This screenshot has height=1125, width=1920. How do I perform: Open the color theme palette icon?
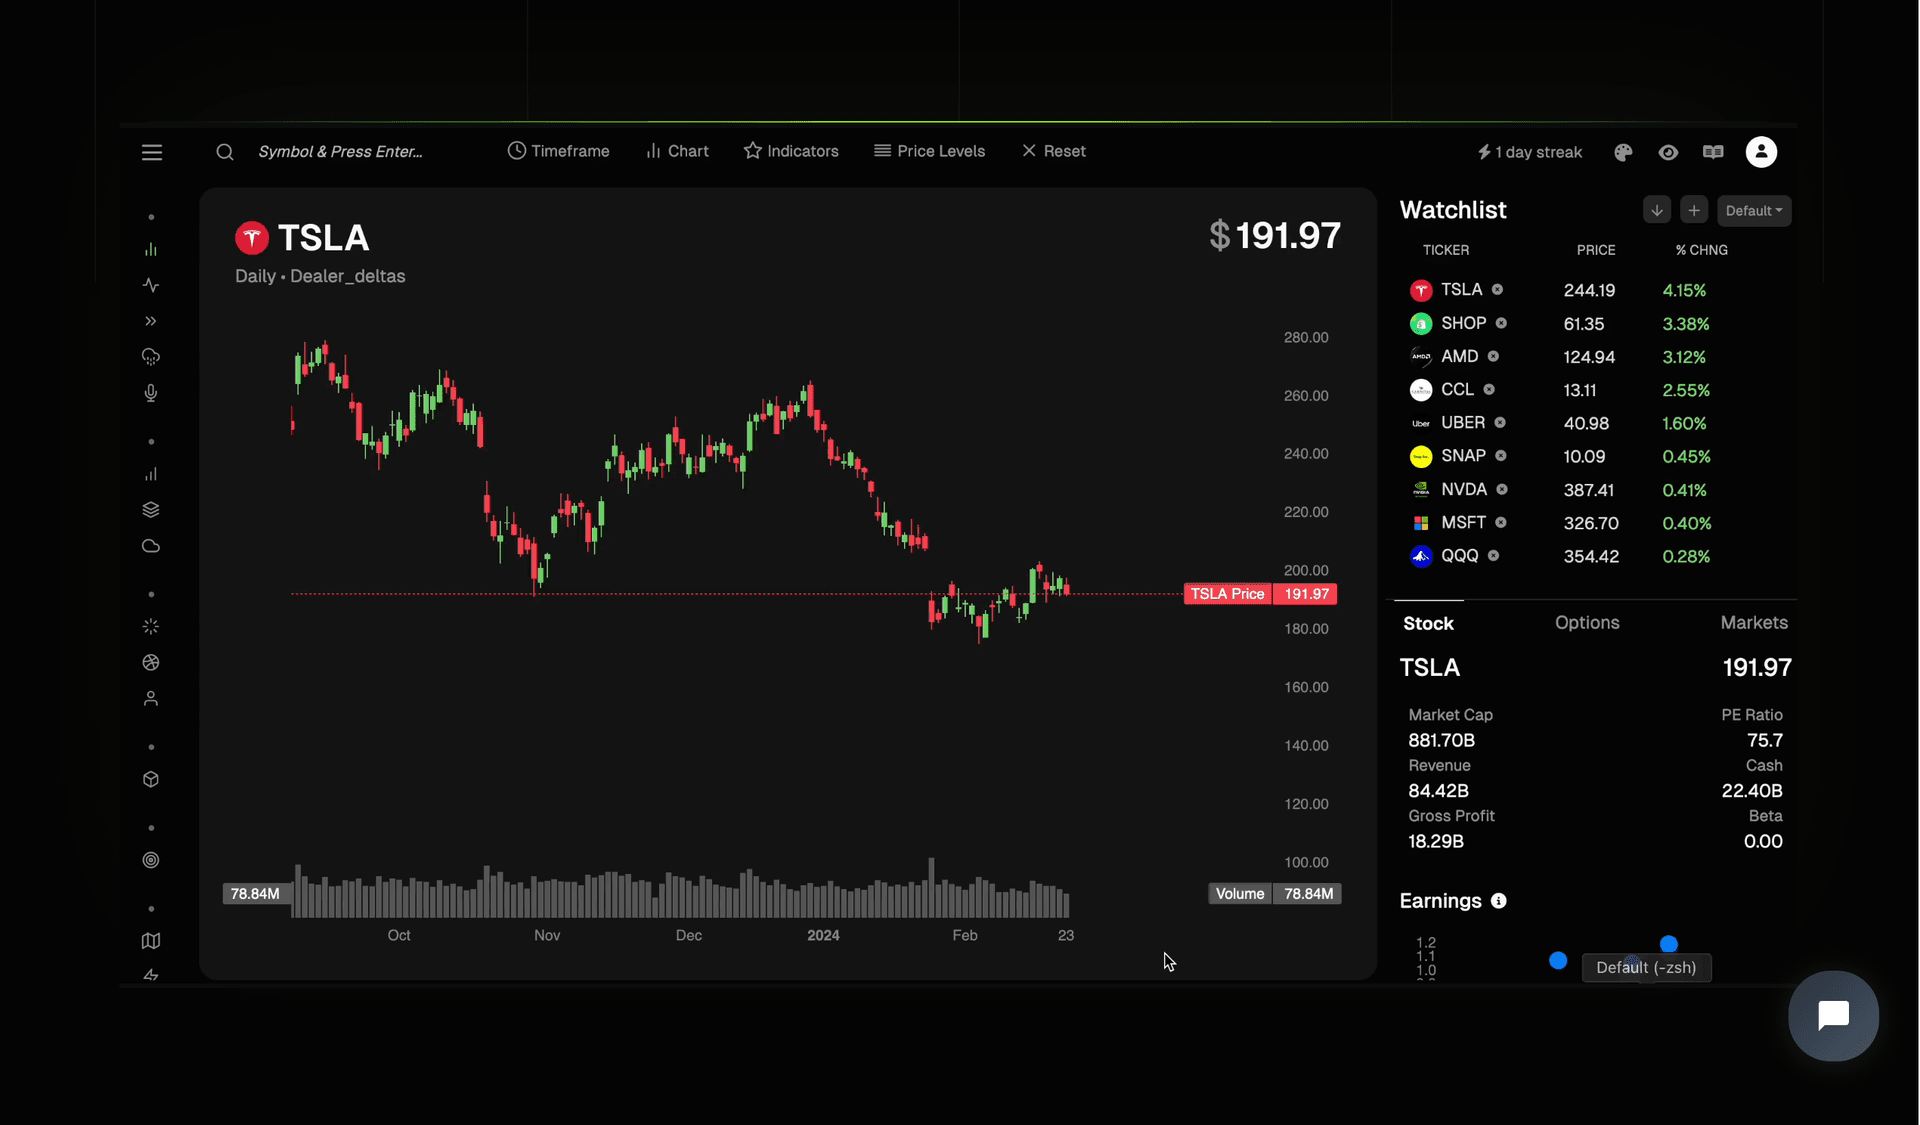1623,152
